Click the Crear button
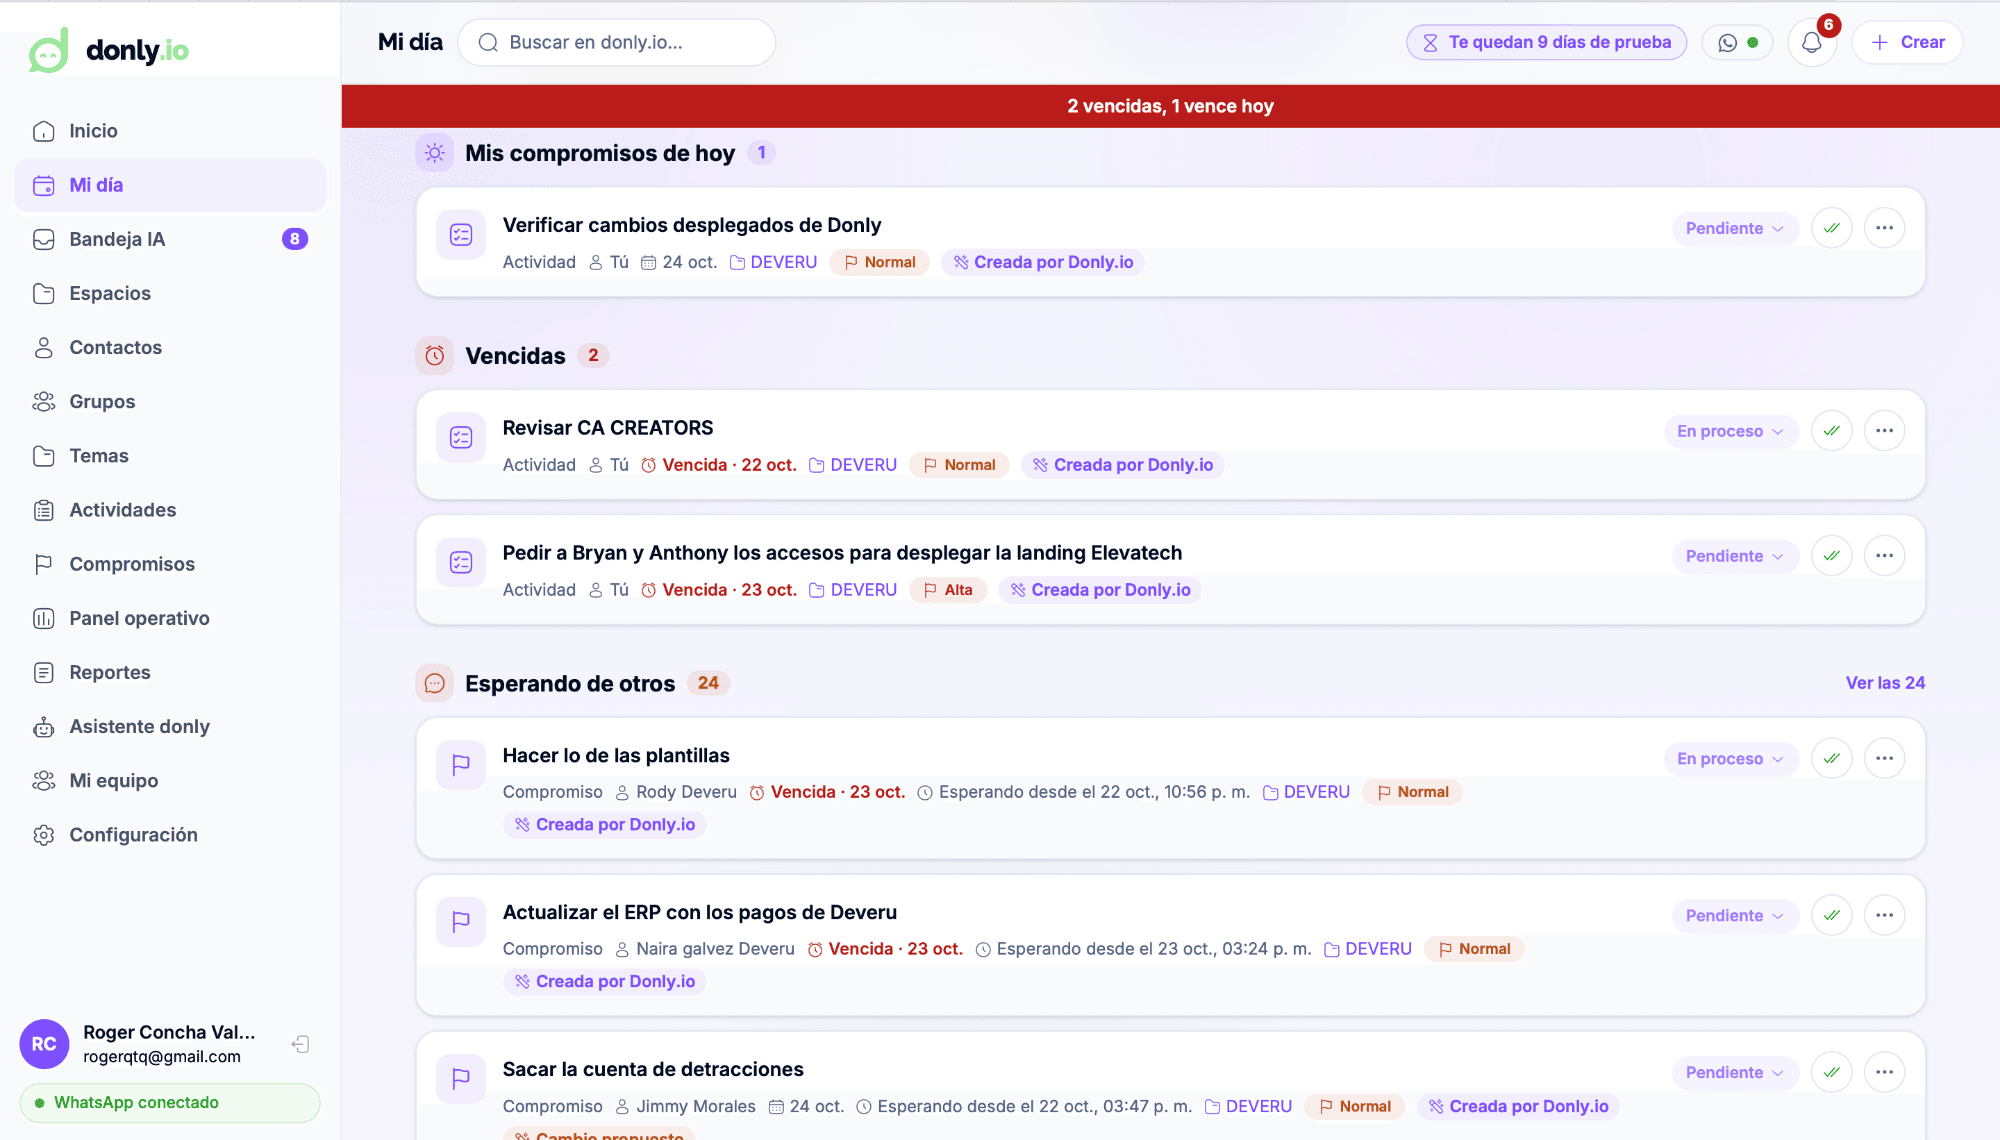Screen dimensions: 2000x1140 point(1907,42)
